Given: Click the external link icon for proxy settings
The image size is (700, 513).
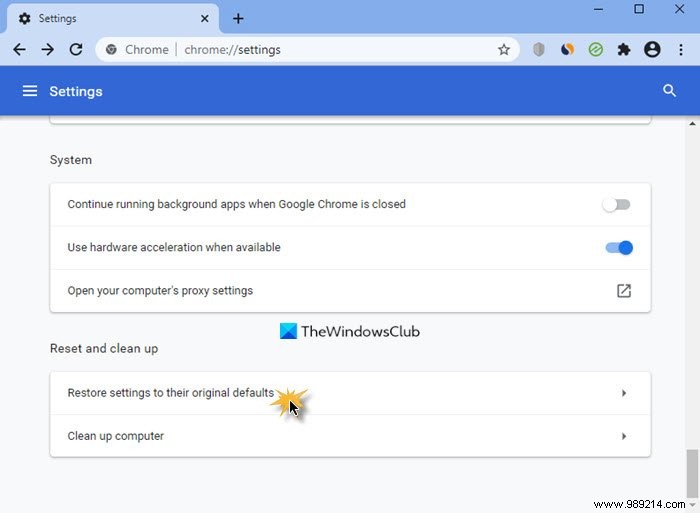Looking at the screenshot, I should (x=624, y=291).
